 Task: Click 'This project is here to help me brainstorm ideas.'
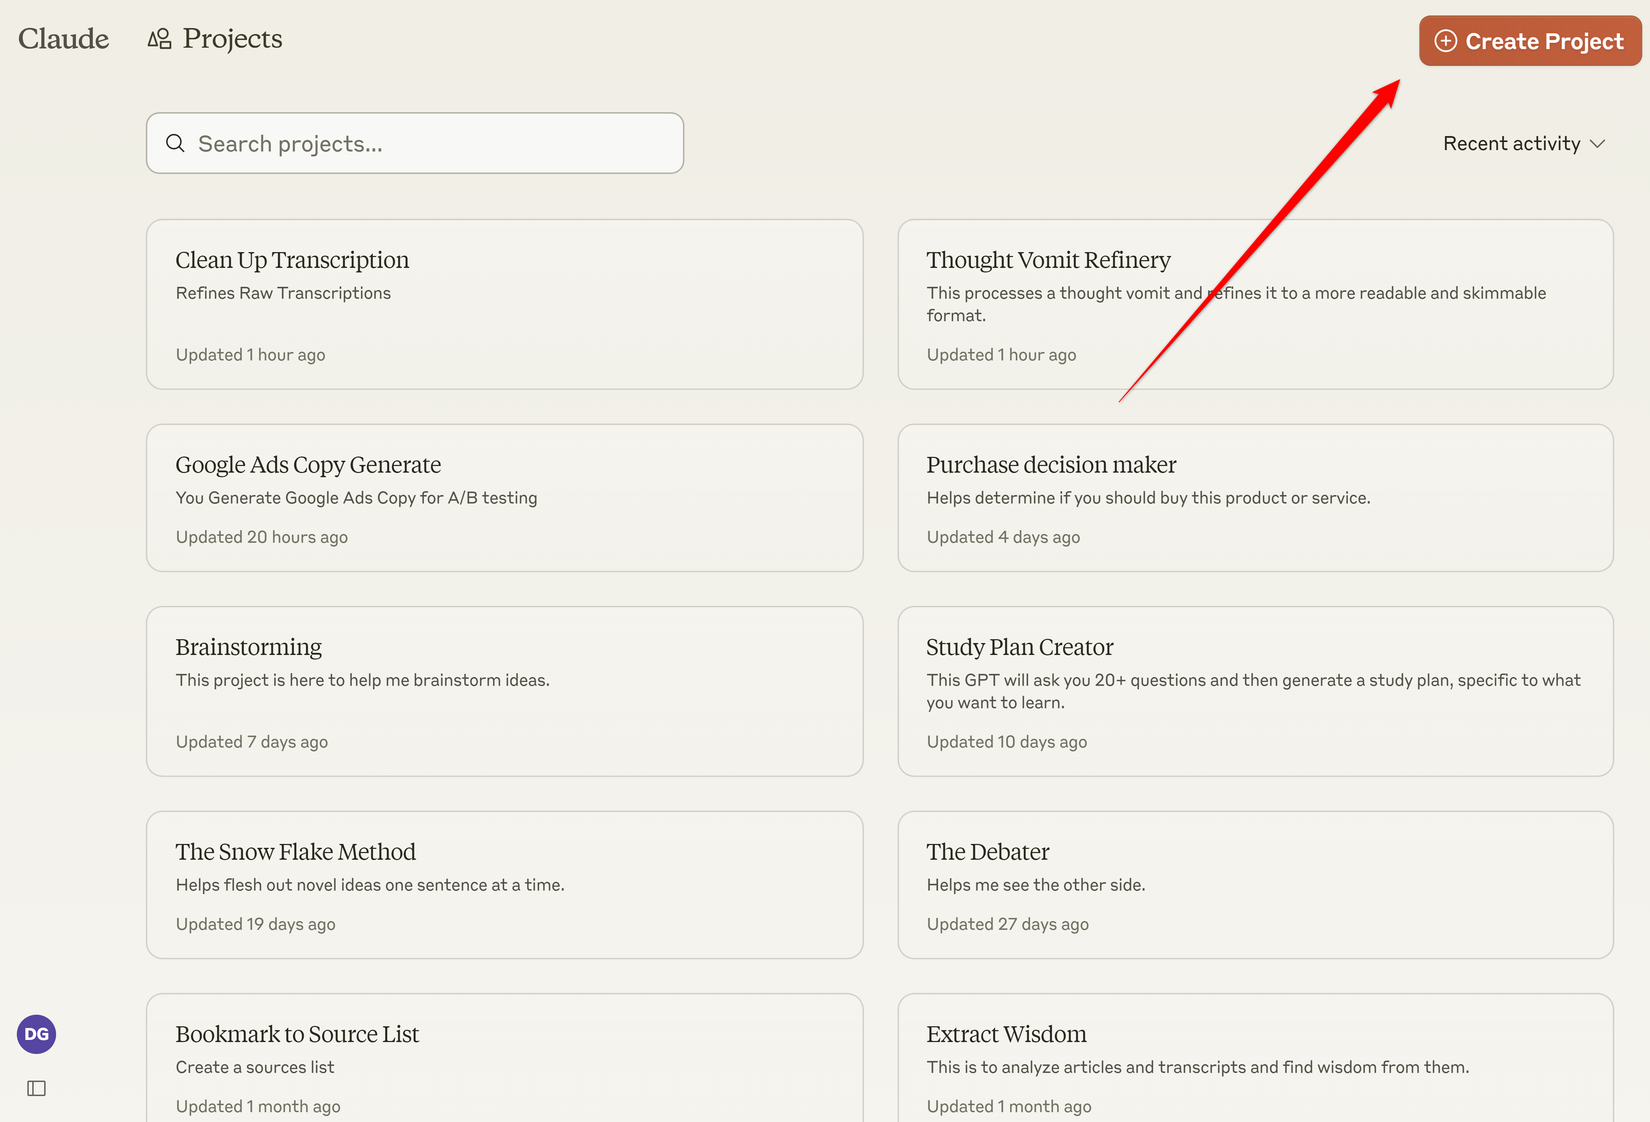click(x=363, y=680)
